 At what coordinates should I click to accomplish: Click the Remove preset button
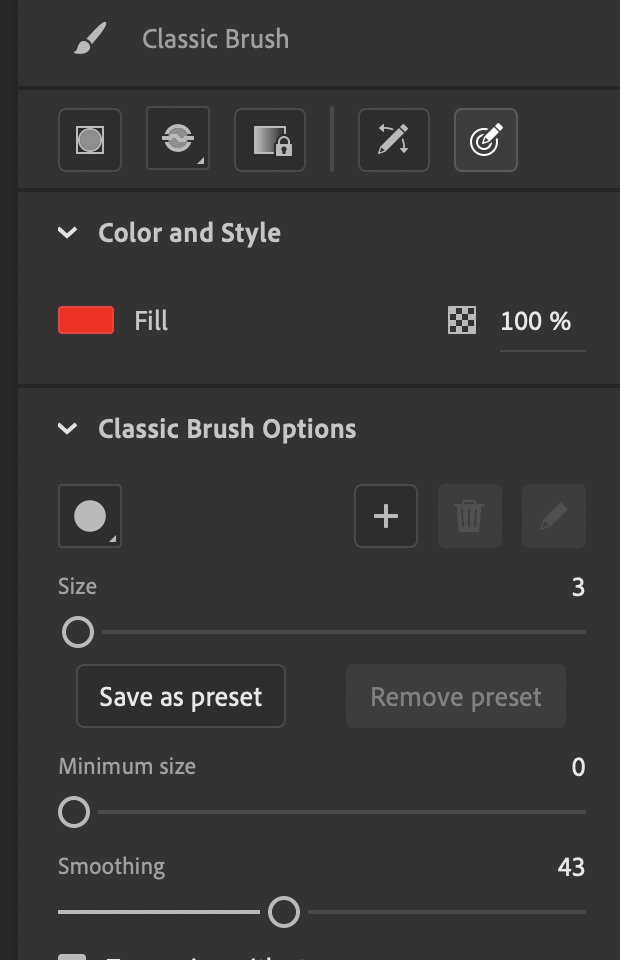pos(455,696)
